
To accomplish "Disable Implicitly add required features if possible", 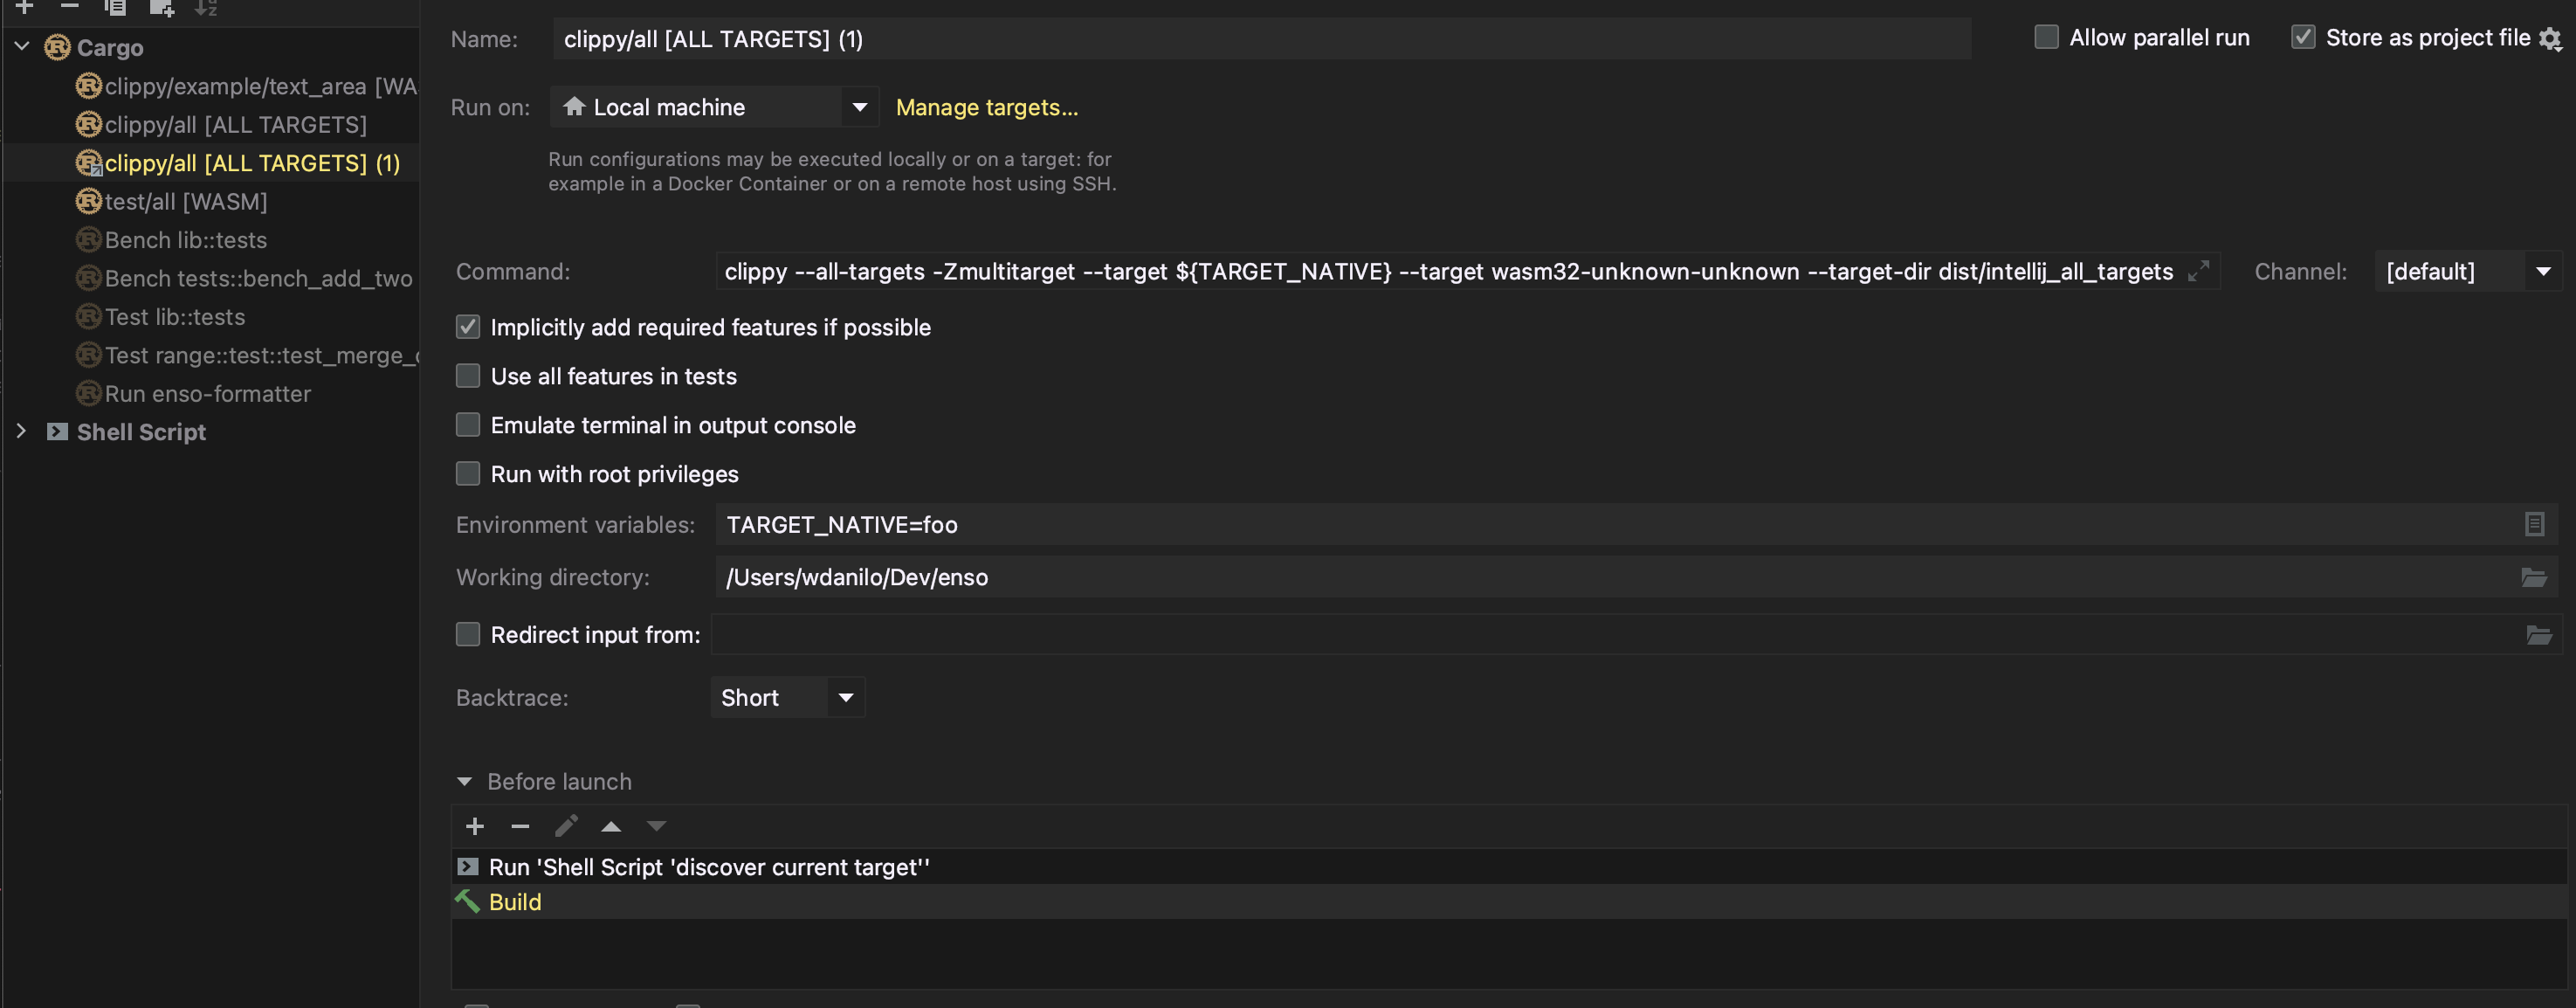I will 467,327.
